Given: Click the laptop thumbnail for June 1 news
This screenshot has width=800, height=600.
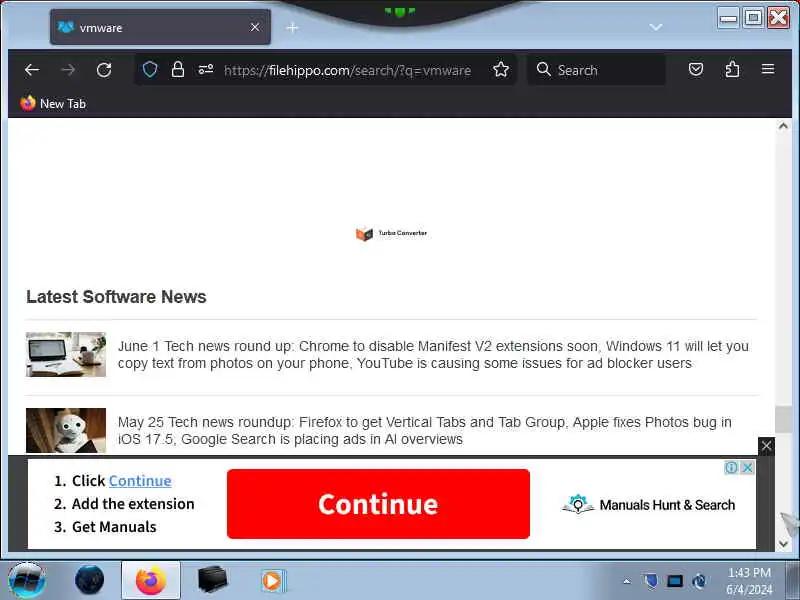Looking at the screenshot, I should pyautogui.click(x=66, y=355).
